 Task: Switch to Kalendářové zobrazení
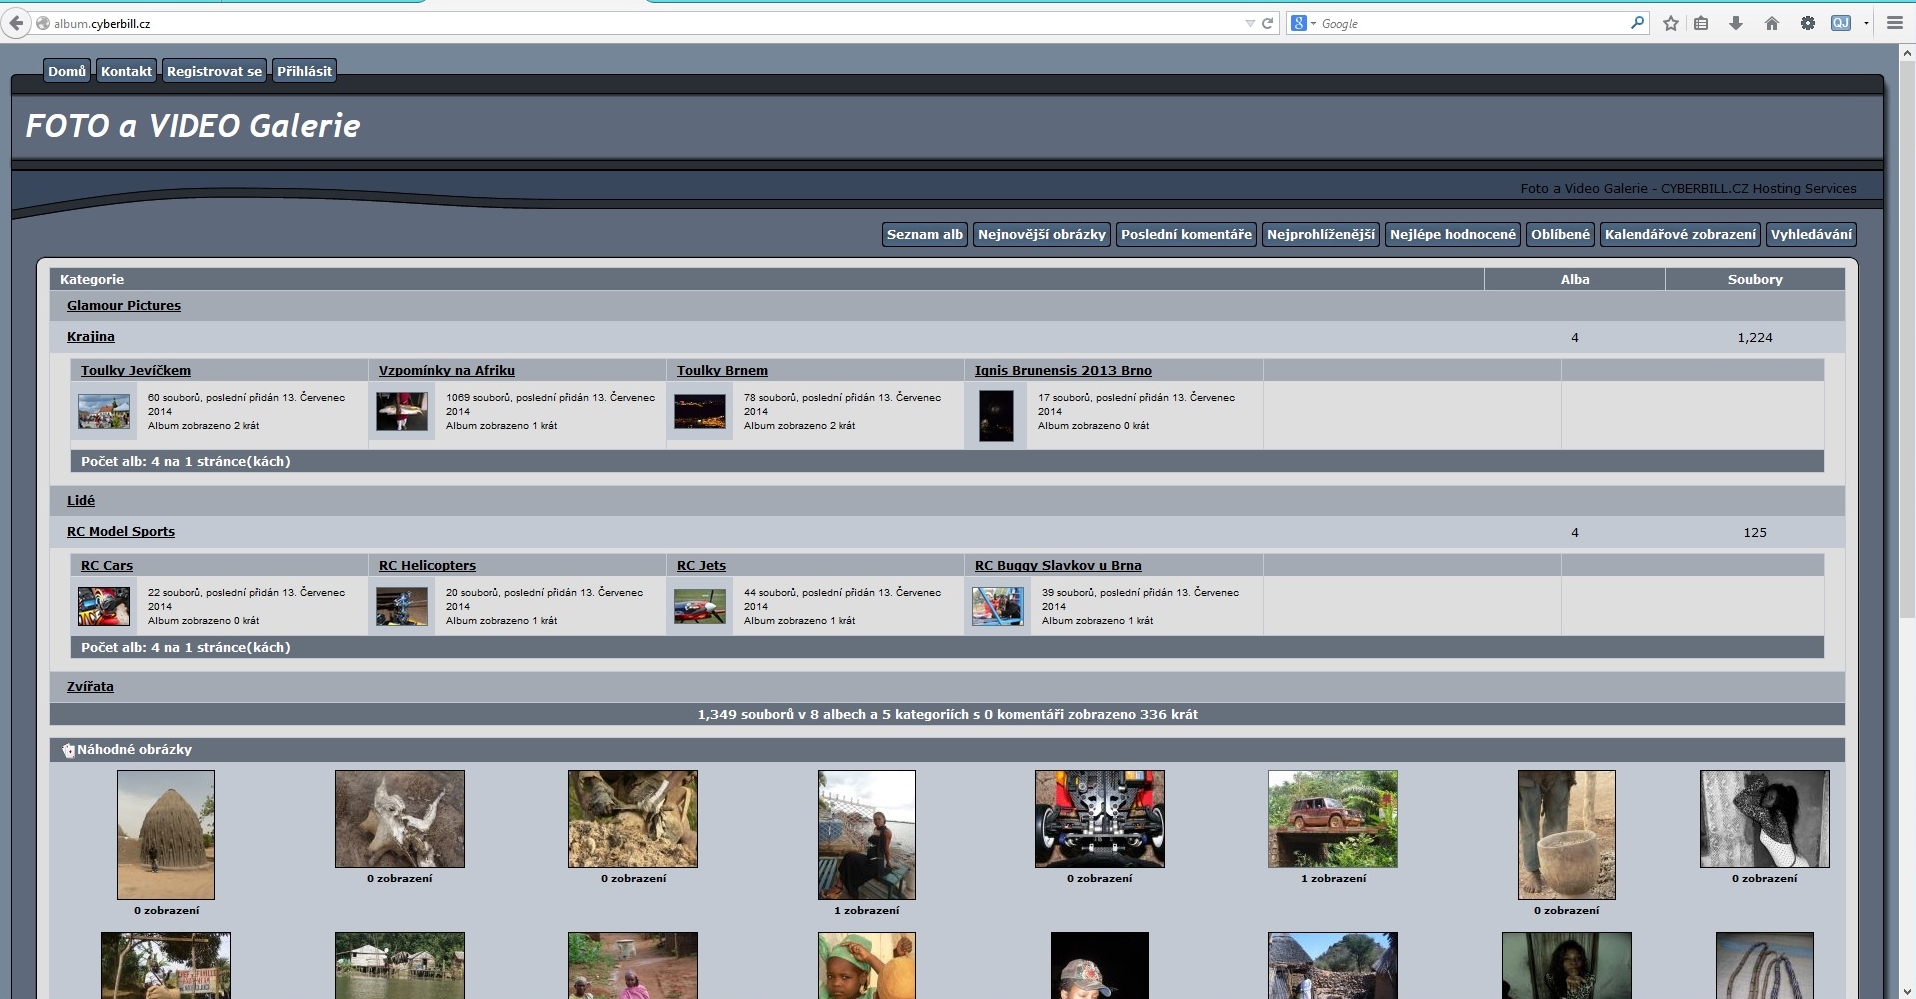pyautogui.click(x=1680, y=234)
